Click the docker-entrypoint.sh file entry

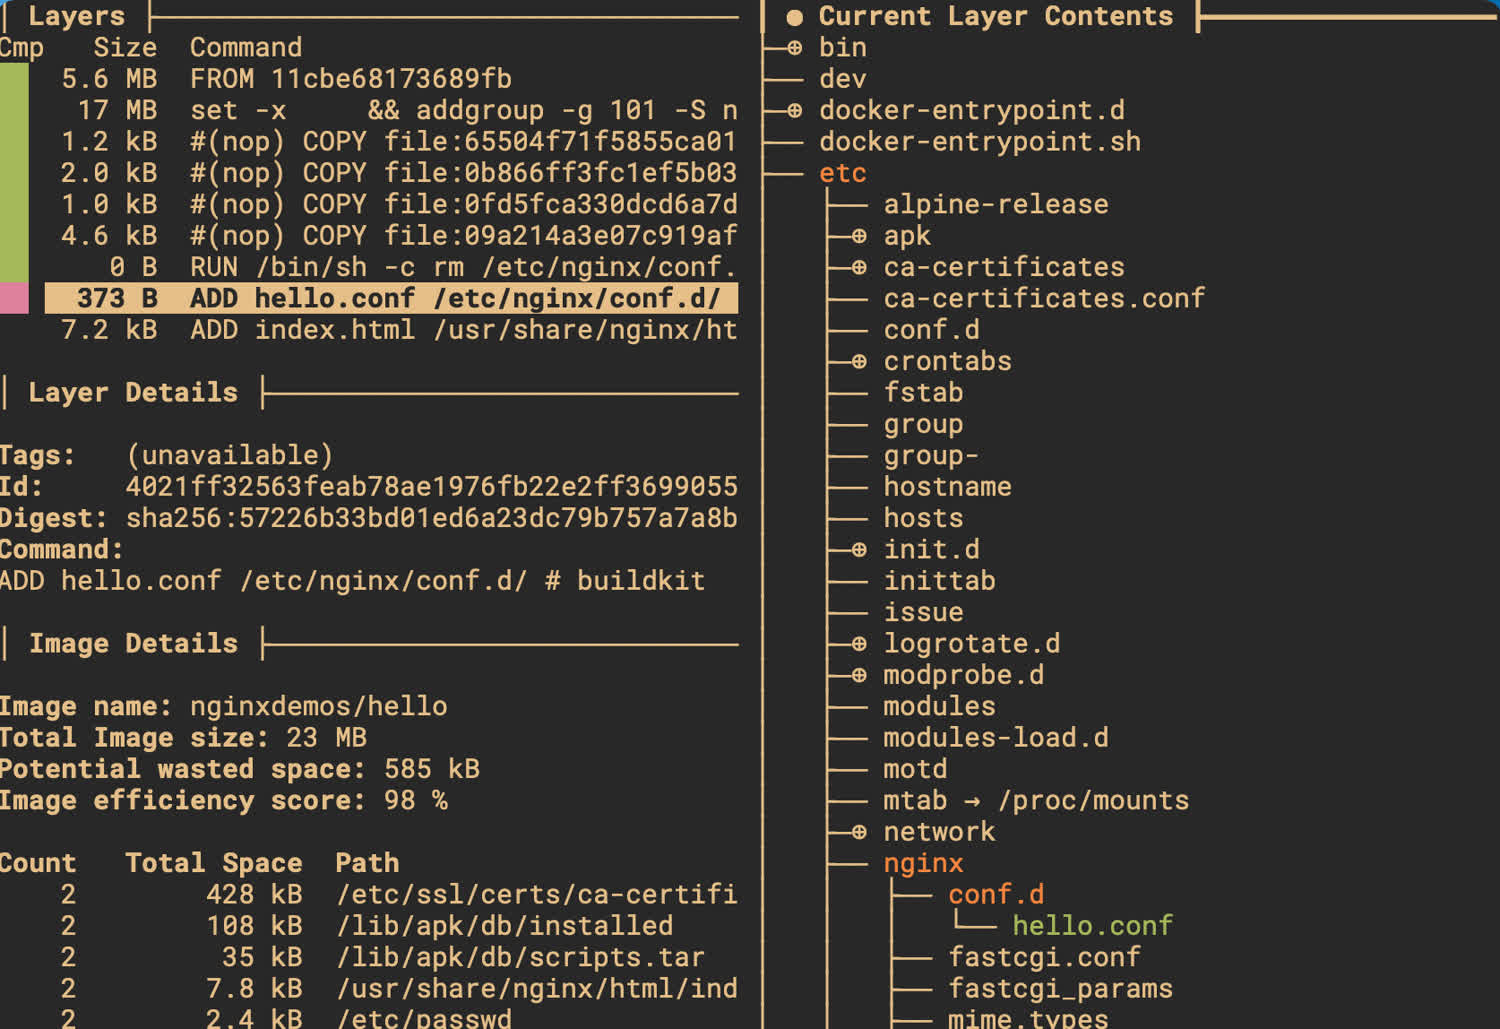coord(980,142)
